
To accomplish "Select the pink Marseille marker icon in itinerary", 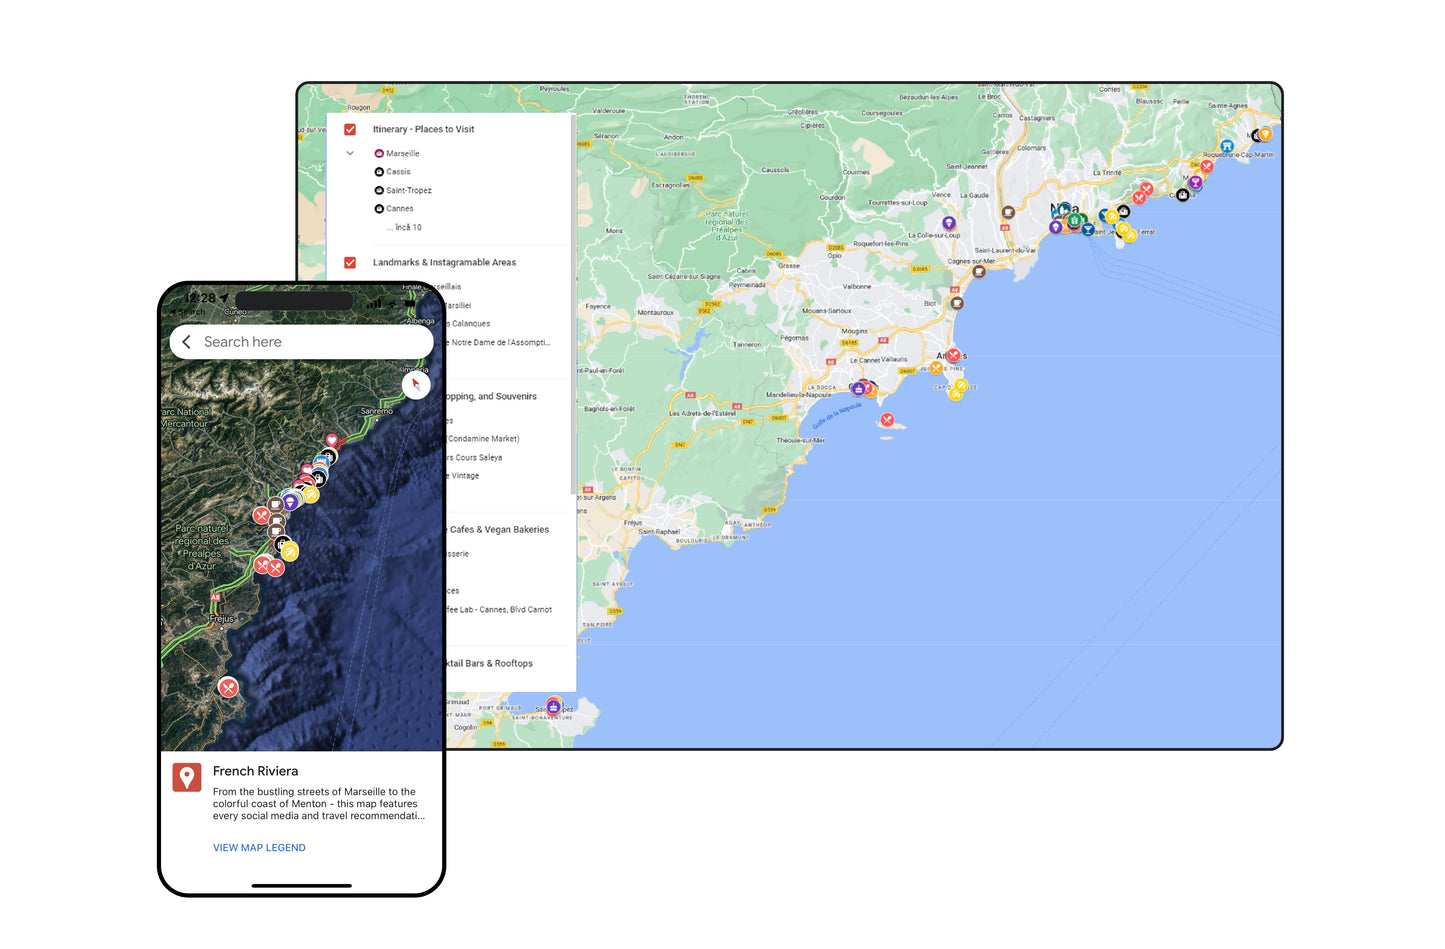I will 380,153.
